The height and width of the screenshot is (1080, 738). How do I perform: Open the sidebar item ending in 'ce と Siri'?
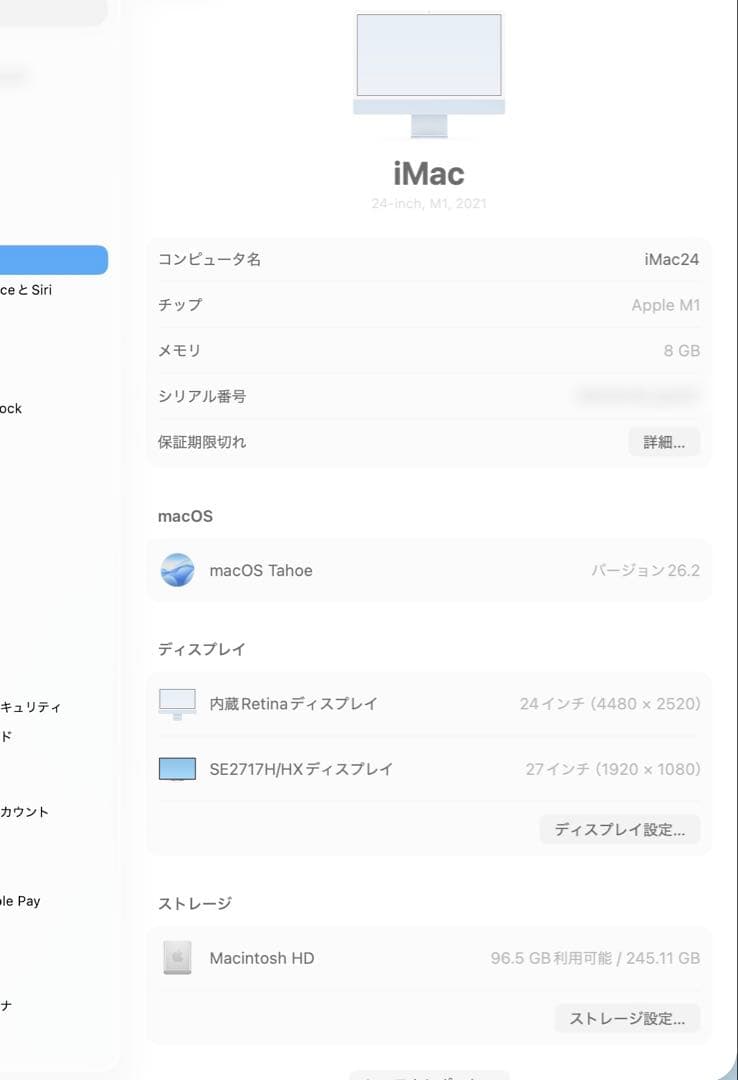coord(26,290)
